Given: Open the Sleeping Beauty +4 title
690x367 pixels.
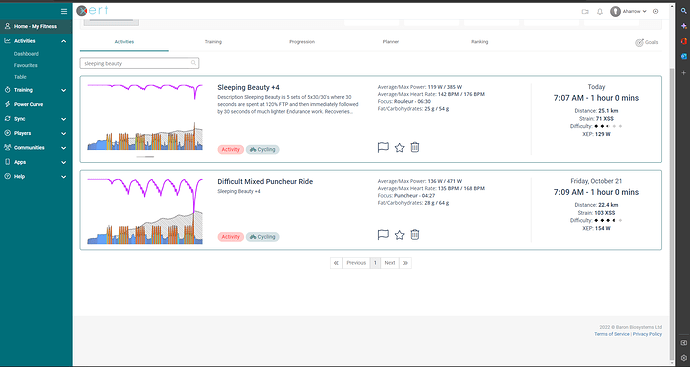Looking at the screenshot, I should pos(248,87).
